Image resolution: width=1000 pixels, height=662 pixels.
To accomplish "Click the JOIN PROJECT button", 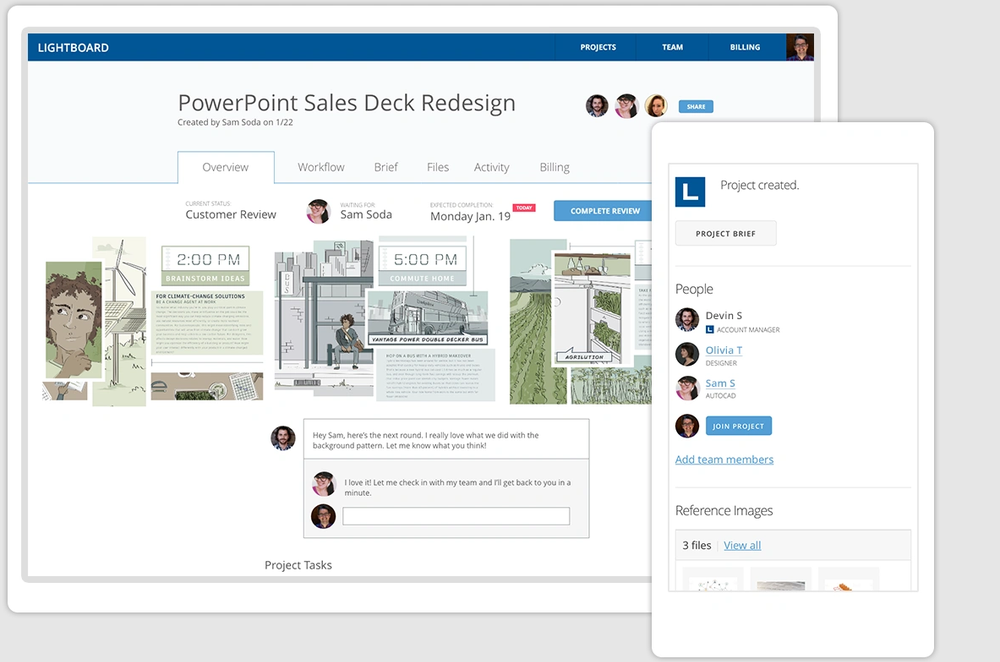I will pos(739,426).
